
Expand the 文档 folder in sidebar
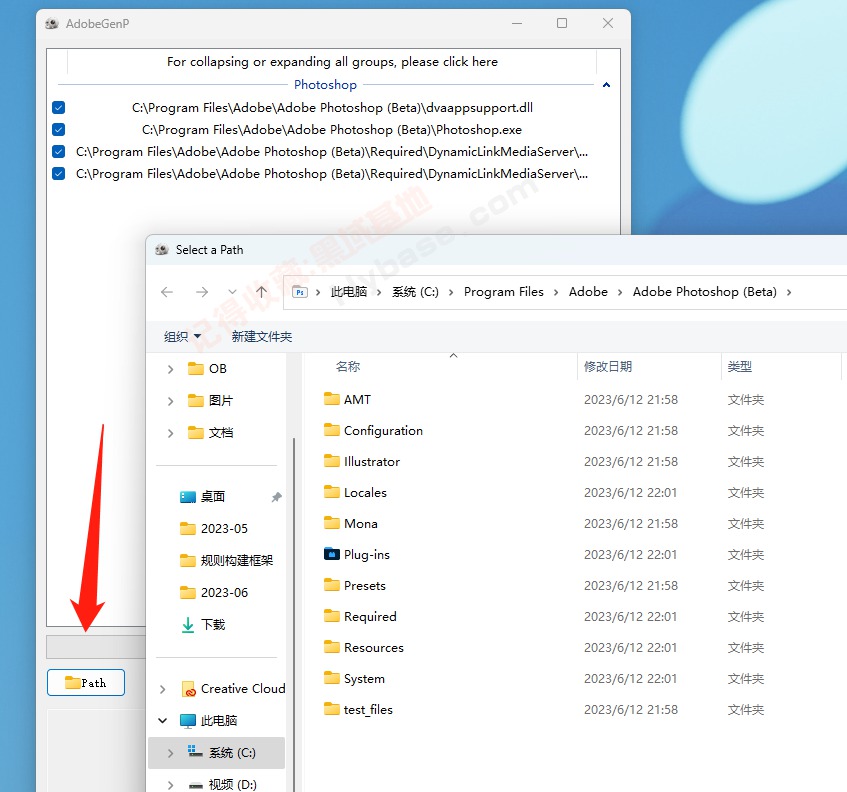(x=170, y=433)
